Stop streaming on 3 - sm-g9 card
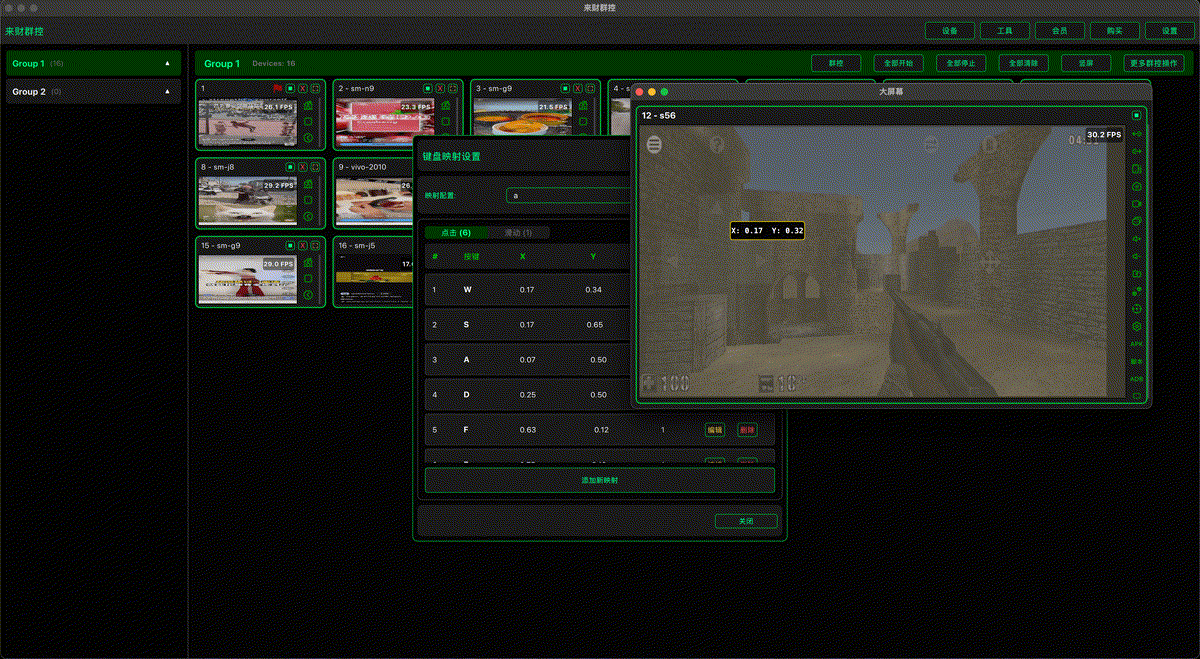Image resolution: width=1200 pixels, height=659 pixels. (565, 89)
